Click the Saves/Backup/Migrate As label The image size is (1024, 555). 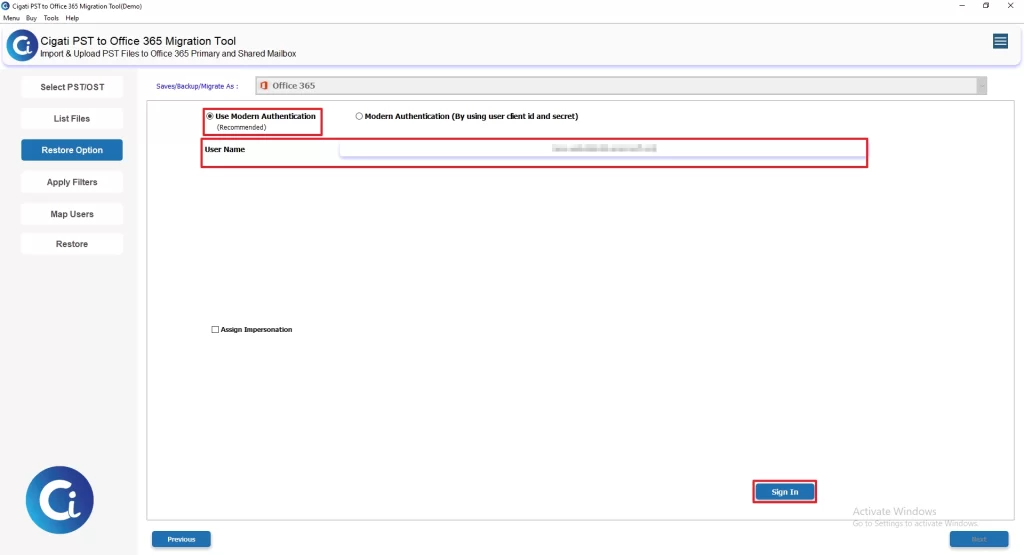click(197, 86)
